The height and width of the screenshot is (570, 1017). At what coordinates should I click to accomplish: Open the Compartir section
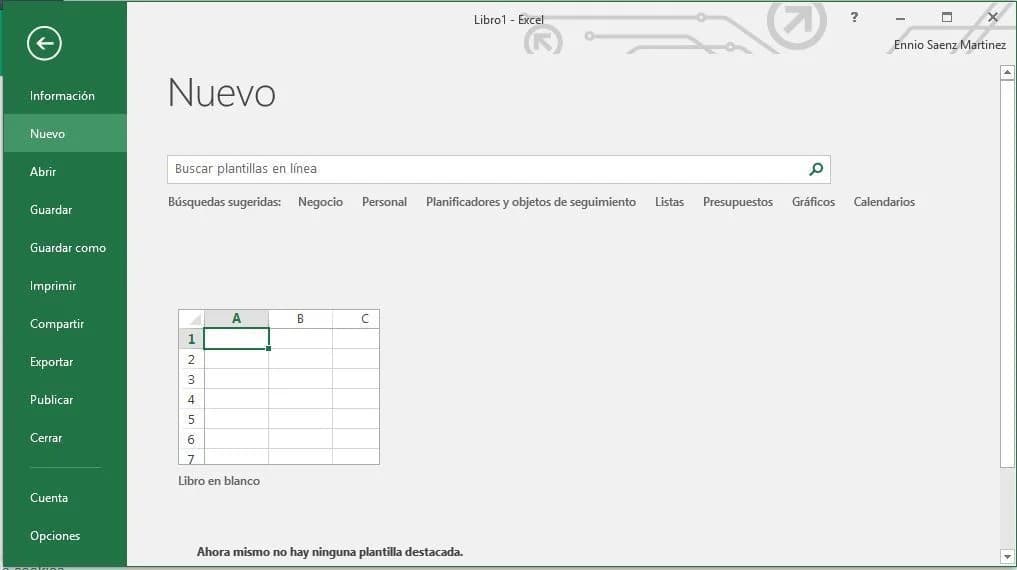[65, 324]
